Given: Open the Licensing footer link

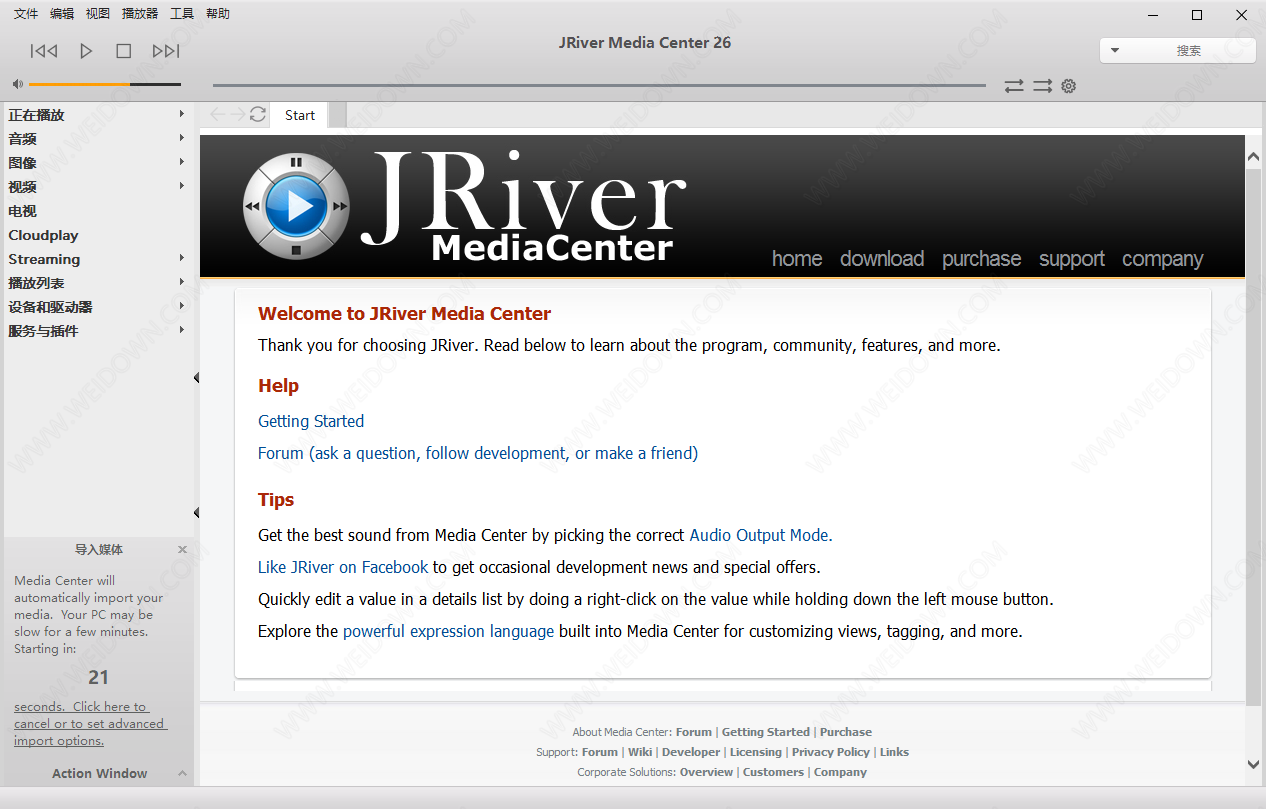Looking at the screenshot, I should pyautogui.click(x=756, y=752).
